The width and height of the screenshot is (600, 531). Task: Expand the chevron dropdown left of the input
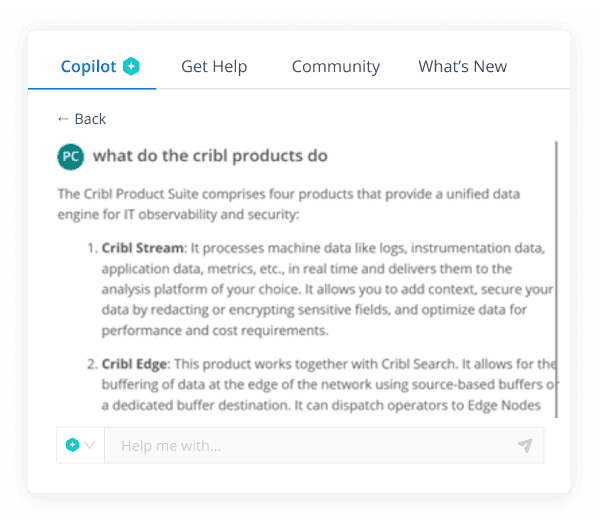89,445
